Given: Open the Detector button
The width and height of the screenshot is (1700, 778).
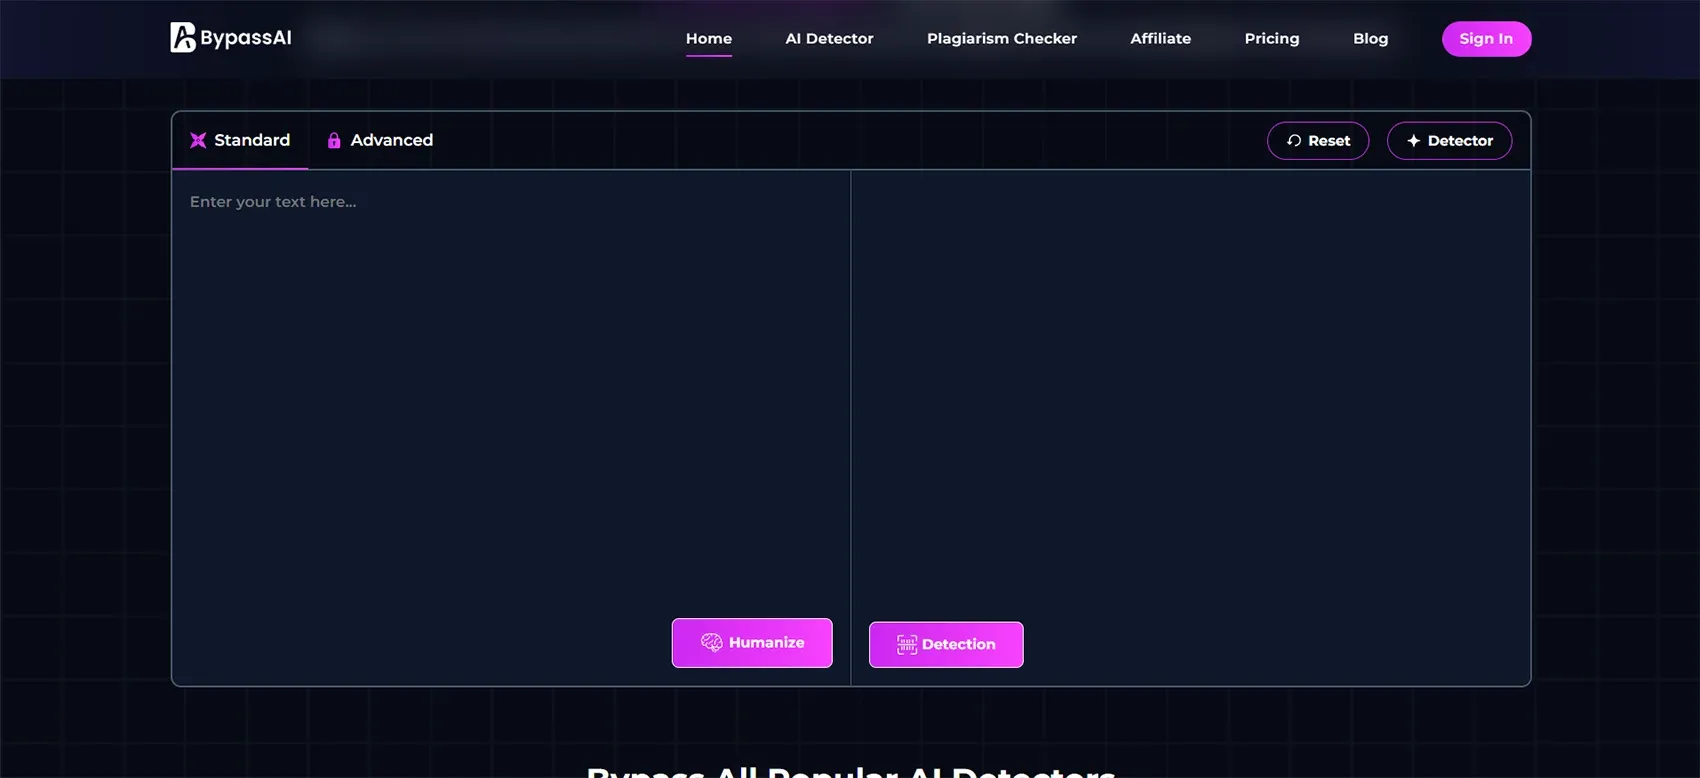Looking at the screenshot, I should (x=1449, y=141).
